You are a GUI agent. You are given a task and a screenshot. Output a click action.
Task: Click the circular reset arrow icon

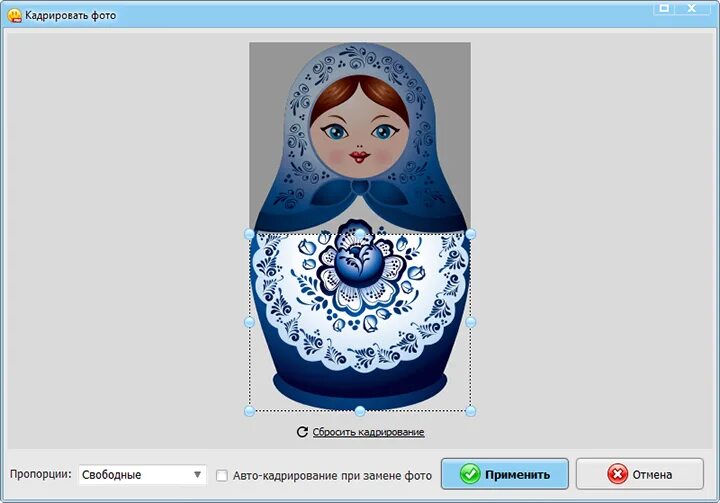302,432
